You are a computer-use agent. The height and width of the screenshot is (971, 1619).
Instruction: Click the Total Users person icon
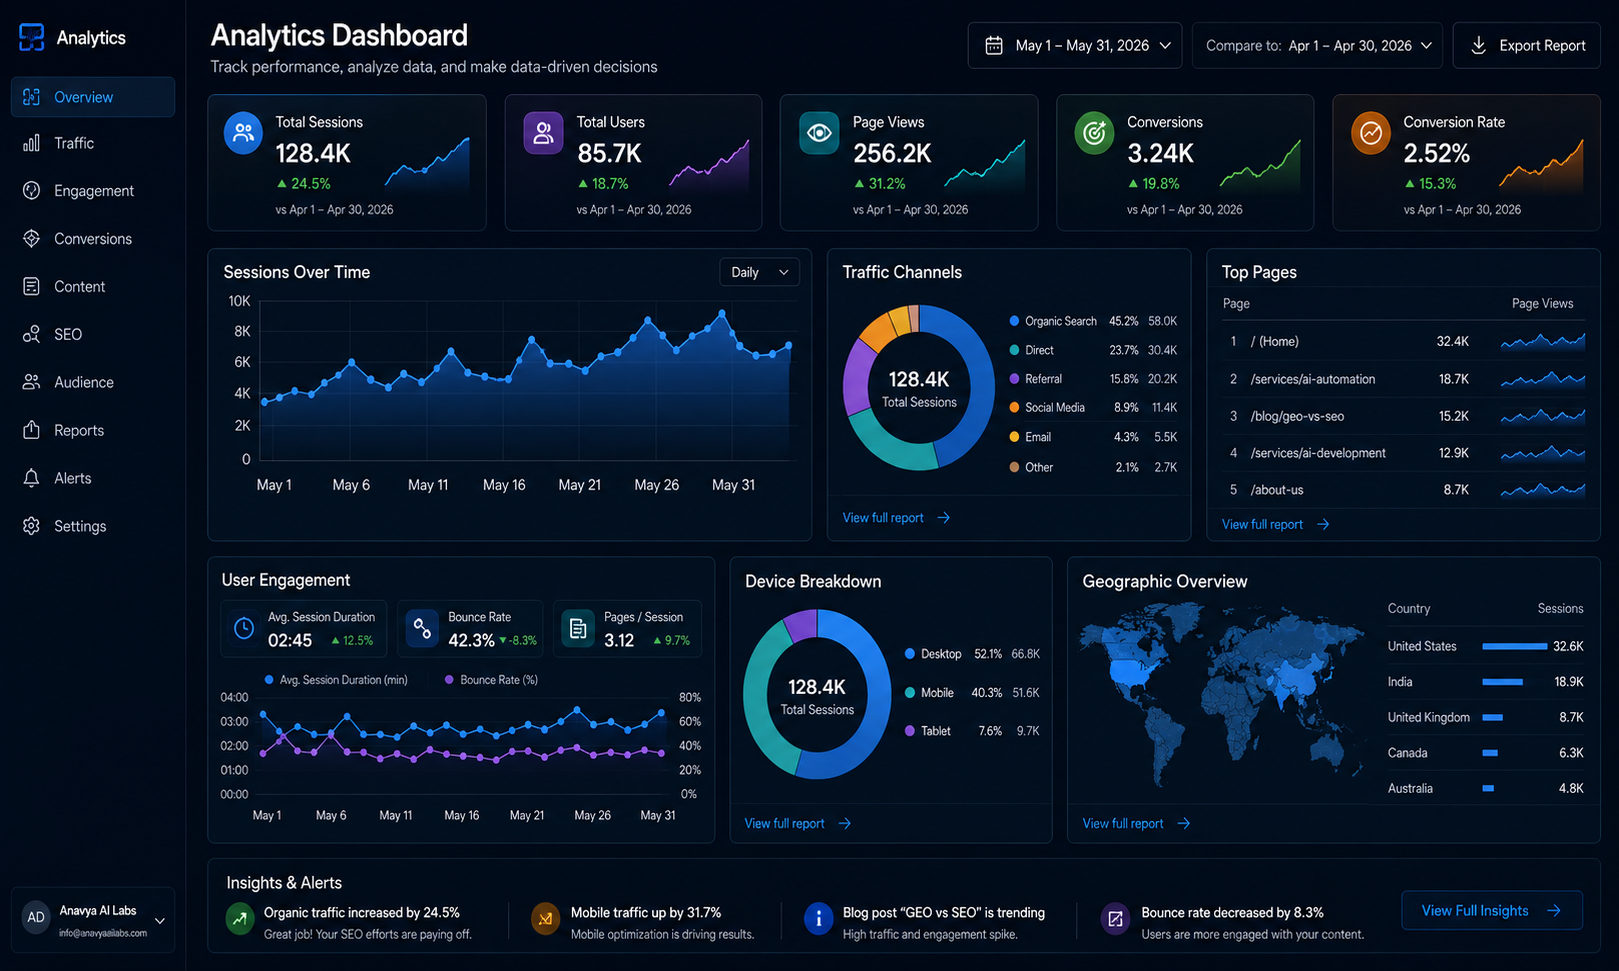543,133
